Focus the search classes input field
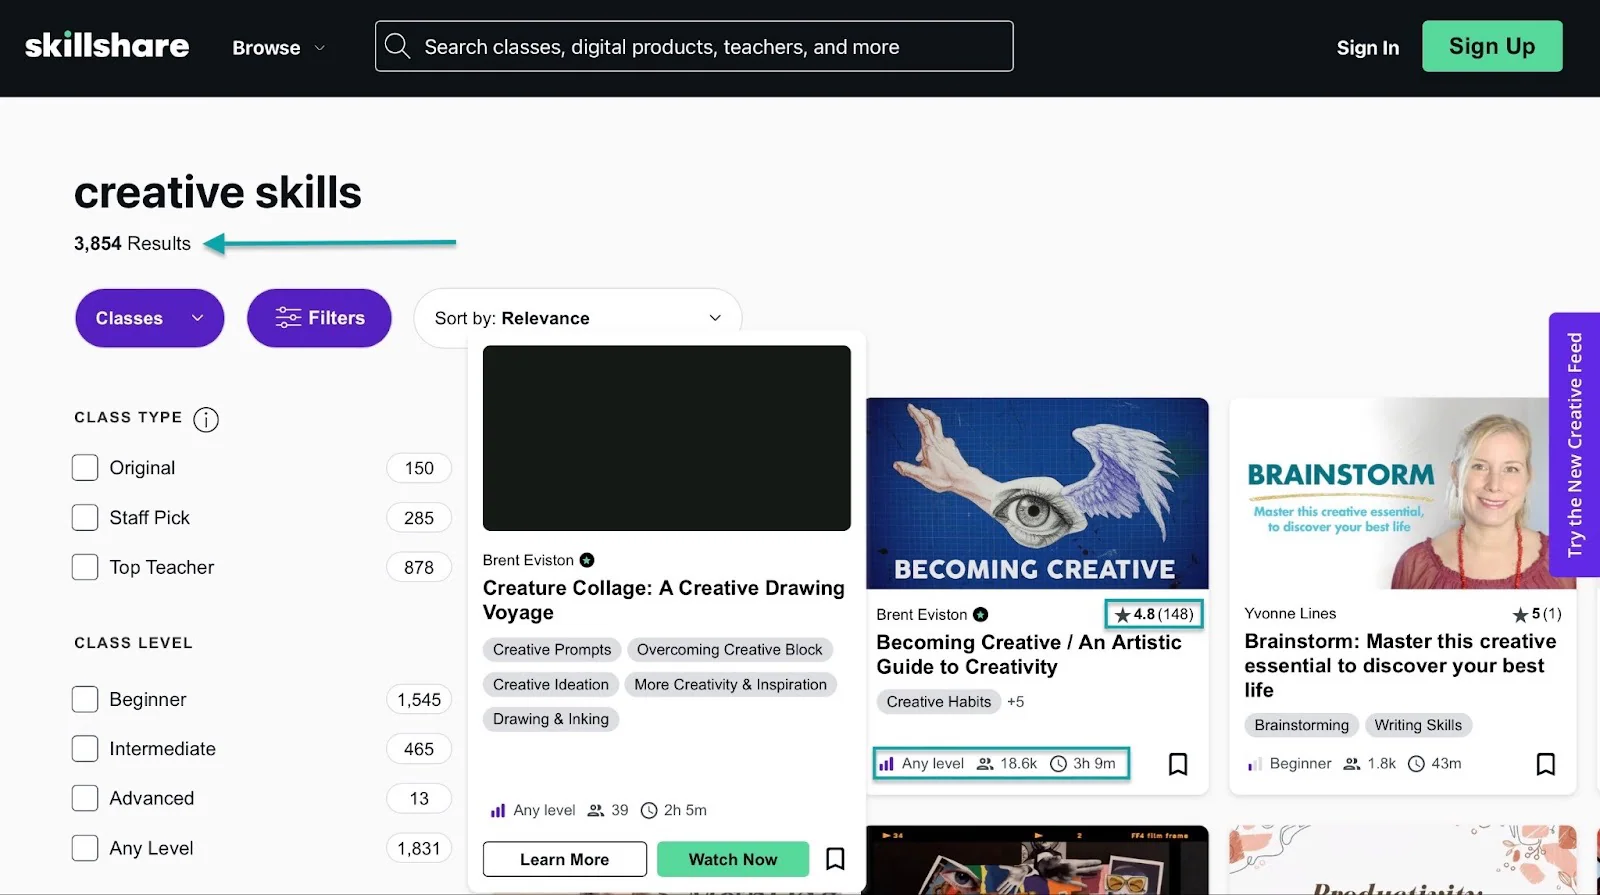The height and width of the screenshot is (895, 1600). 694,46
